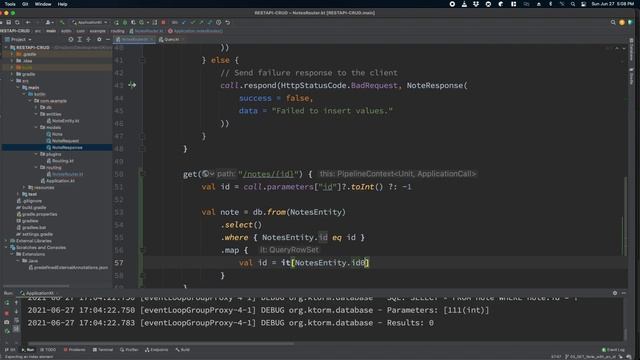Switch to the NotesRouter.kt editor tab
The height and width of the screenshot is (360, 640).
(x=135, y=40)
